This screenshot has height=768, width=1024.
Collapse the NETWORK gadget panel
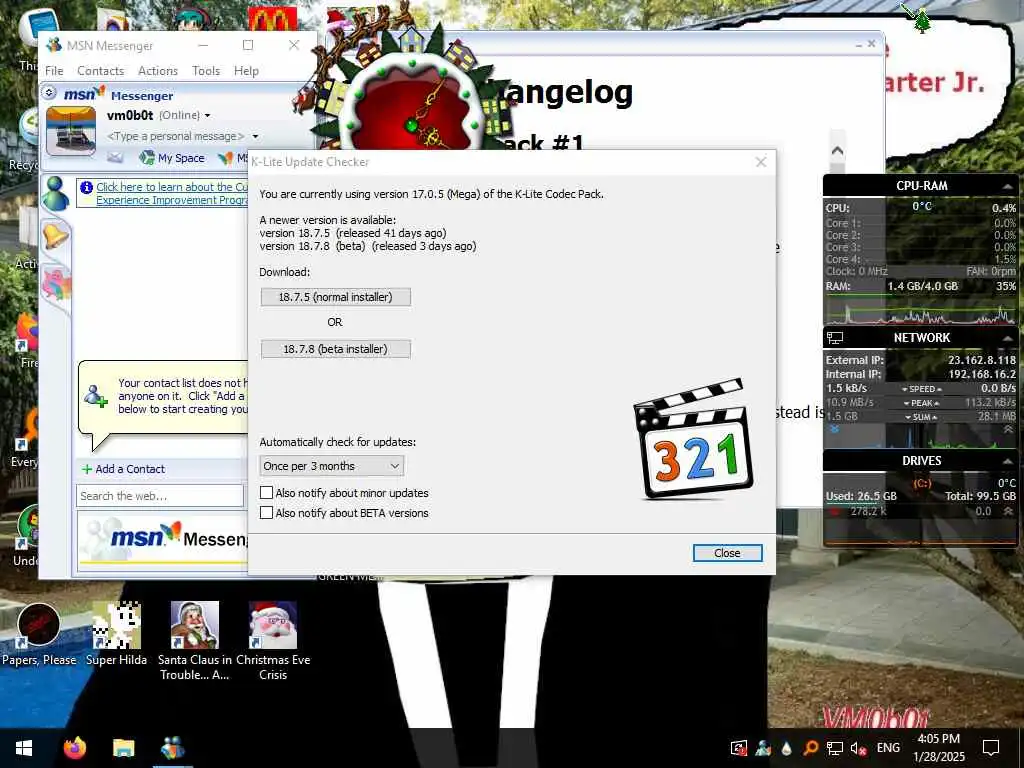point(1008,338)
